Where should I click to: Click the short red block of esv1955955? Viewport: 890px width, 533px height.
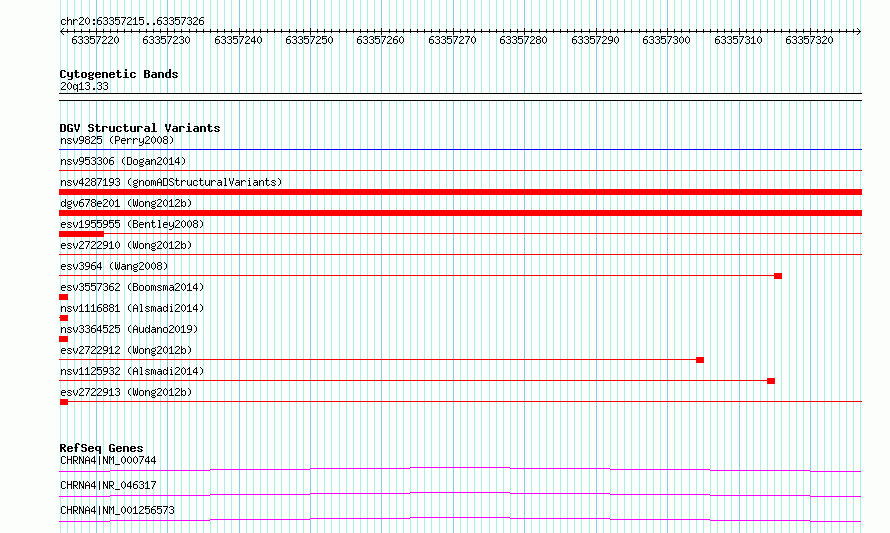coord(81,234)
